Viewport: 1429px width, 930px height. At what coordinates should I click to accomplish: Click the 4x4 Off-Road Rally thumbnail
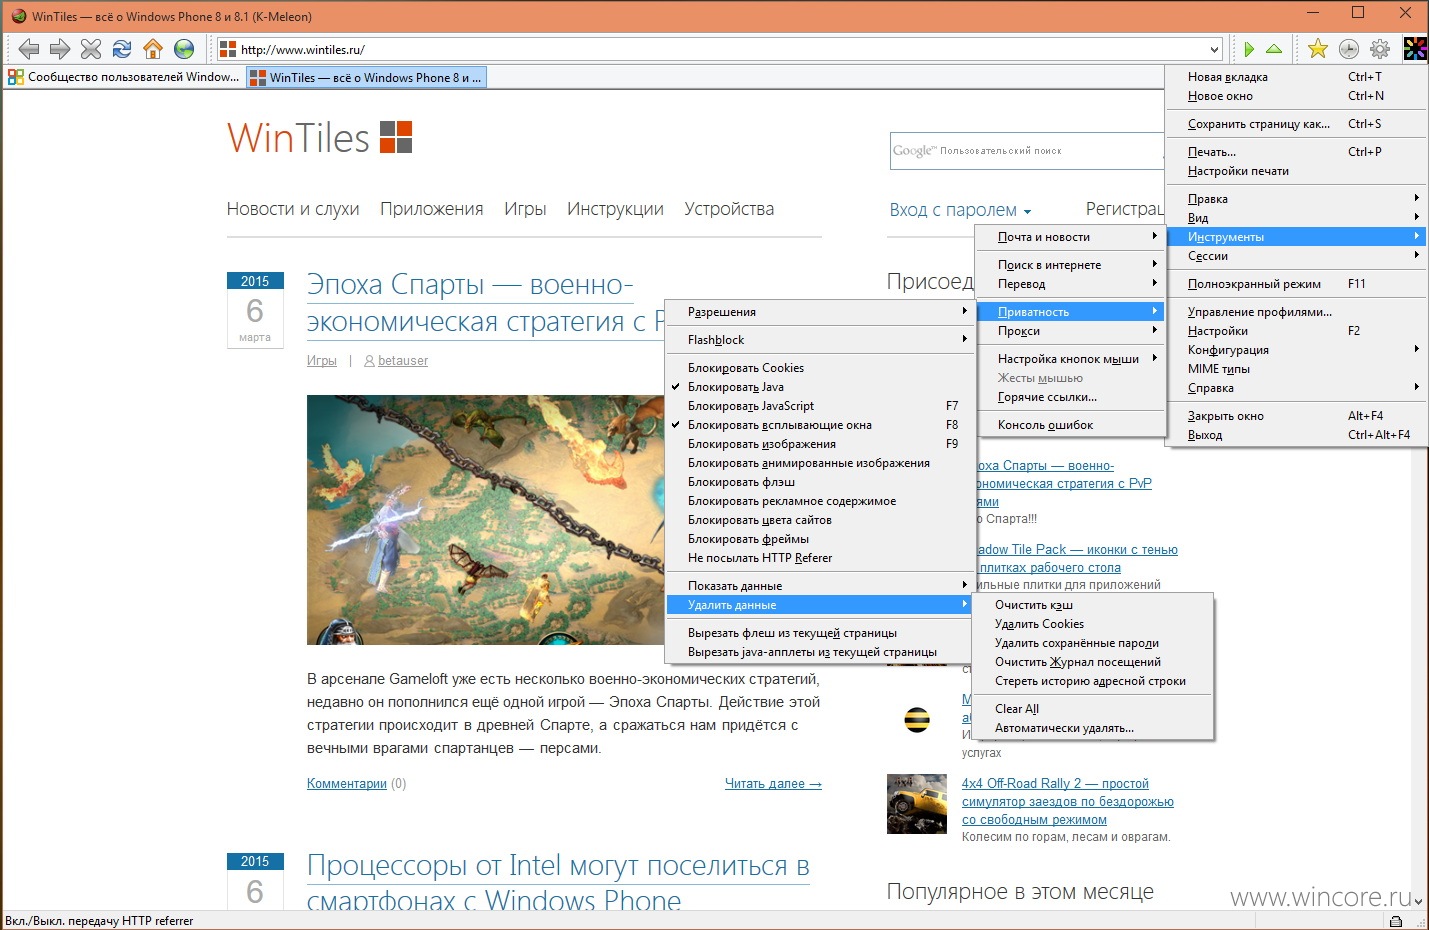coord(917,804)
